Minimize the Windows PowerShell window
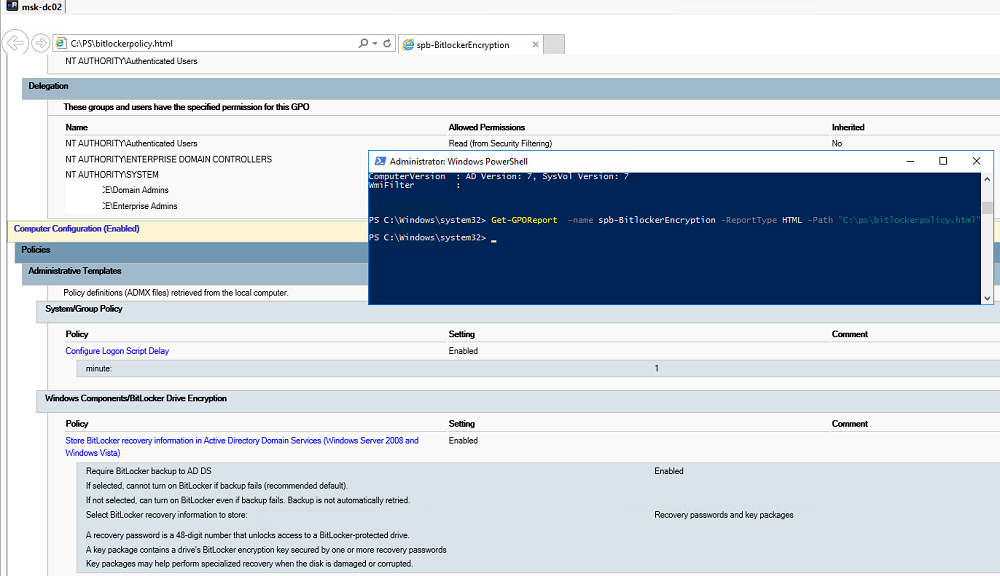 (910, 161)
